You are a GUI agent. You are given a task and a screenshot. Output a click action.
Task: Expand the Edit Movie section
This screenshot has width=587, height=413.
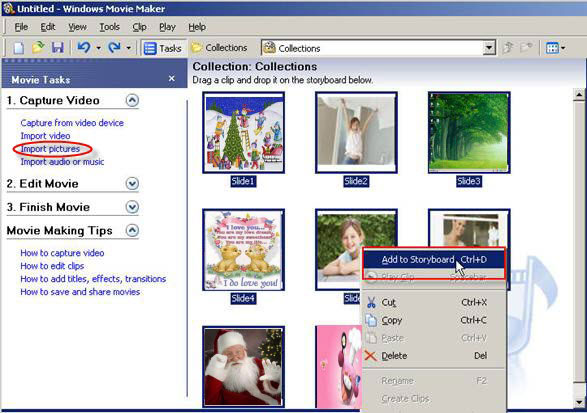132,183
